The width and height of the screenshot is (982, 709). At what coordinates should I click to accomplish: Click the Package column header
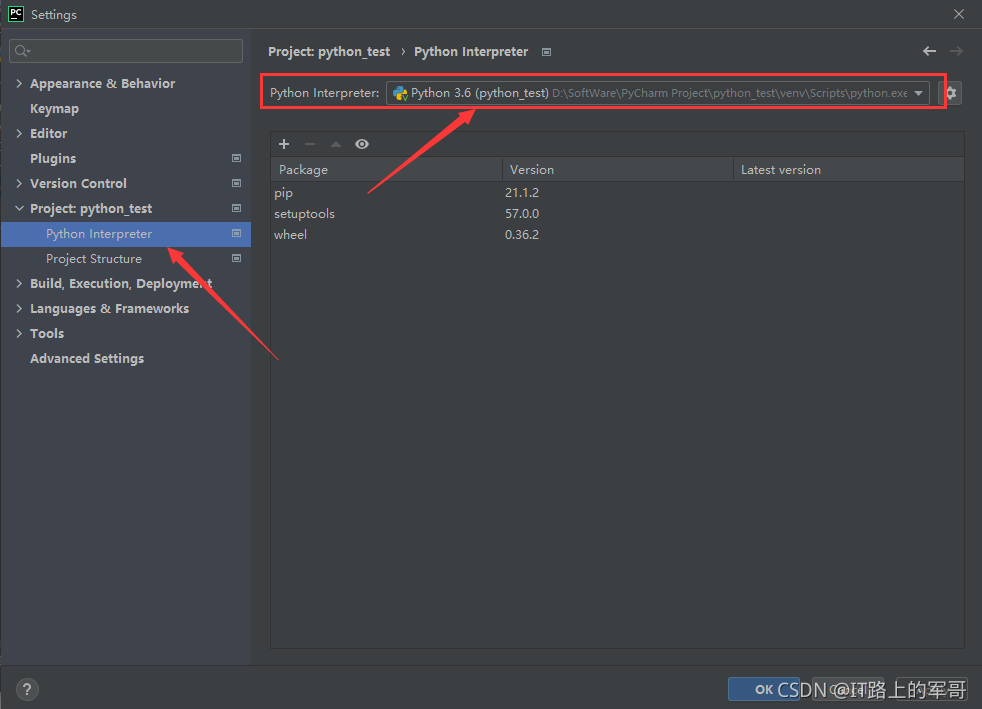click(x=386, y=169)
